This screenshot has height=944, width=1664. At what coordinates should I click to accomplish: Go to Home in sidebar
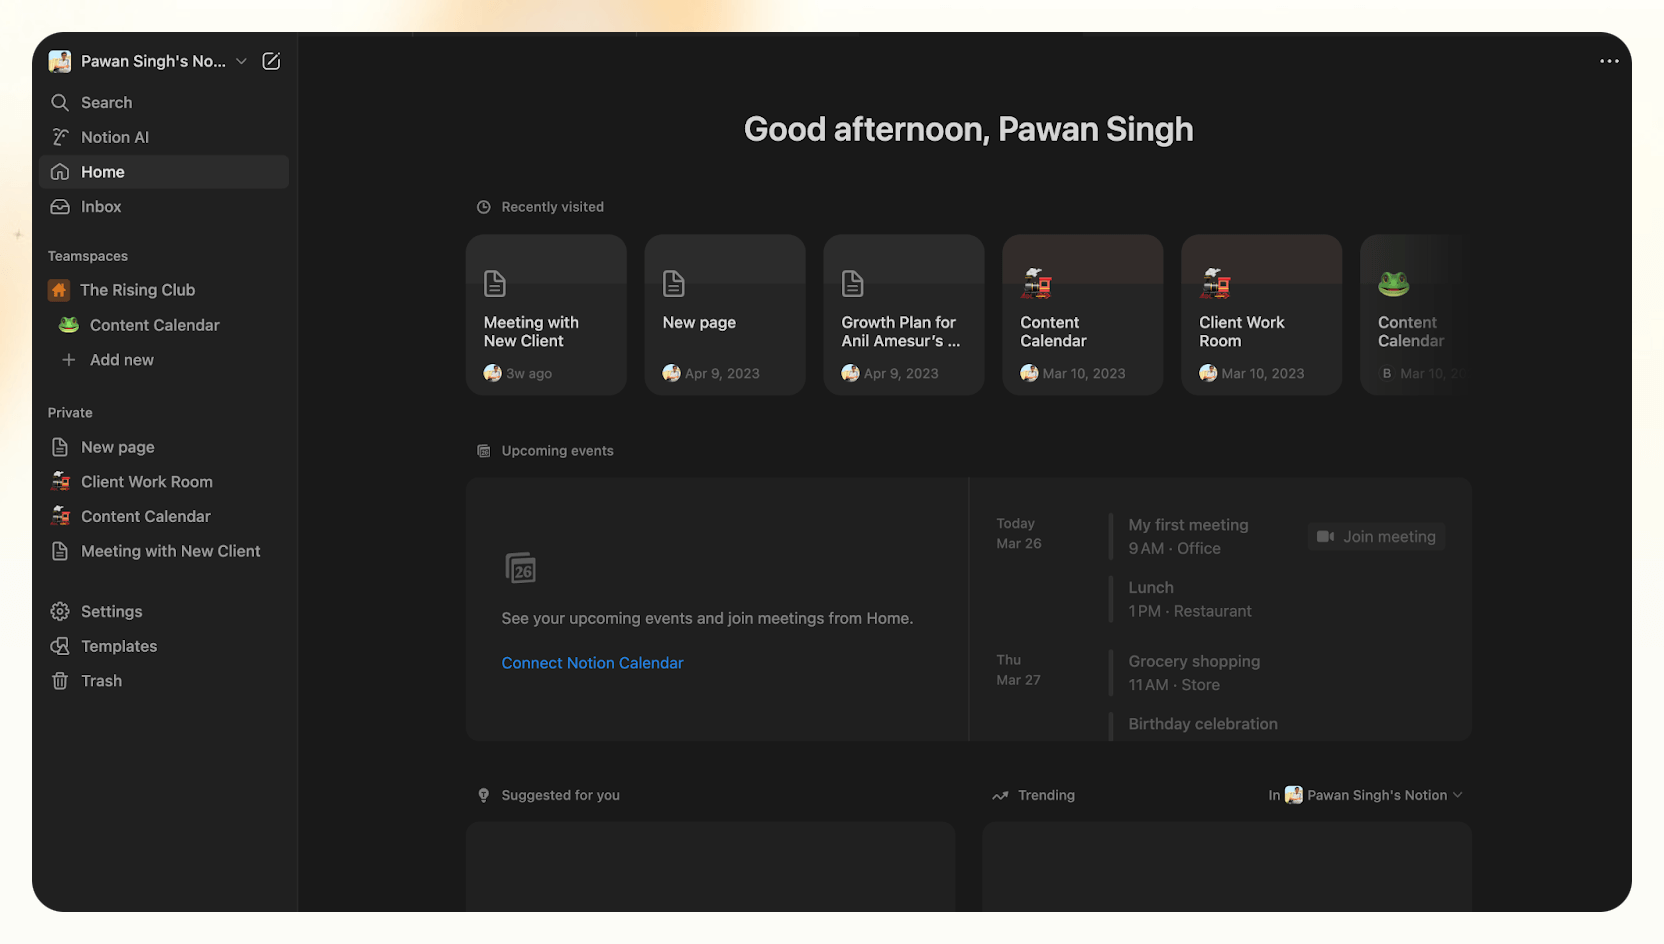click(164, 172)
